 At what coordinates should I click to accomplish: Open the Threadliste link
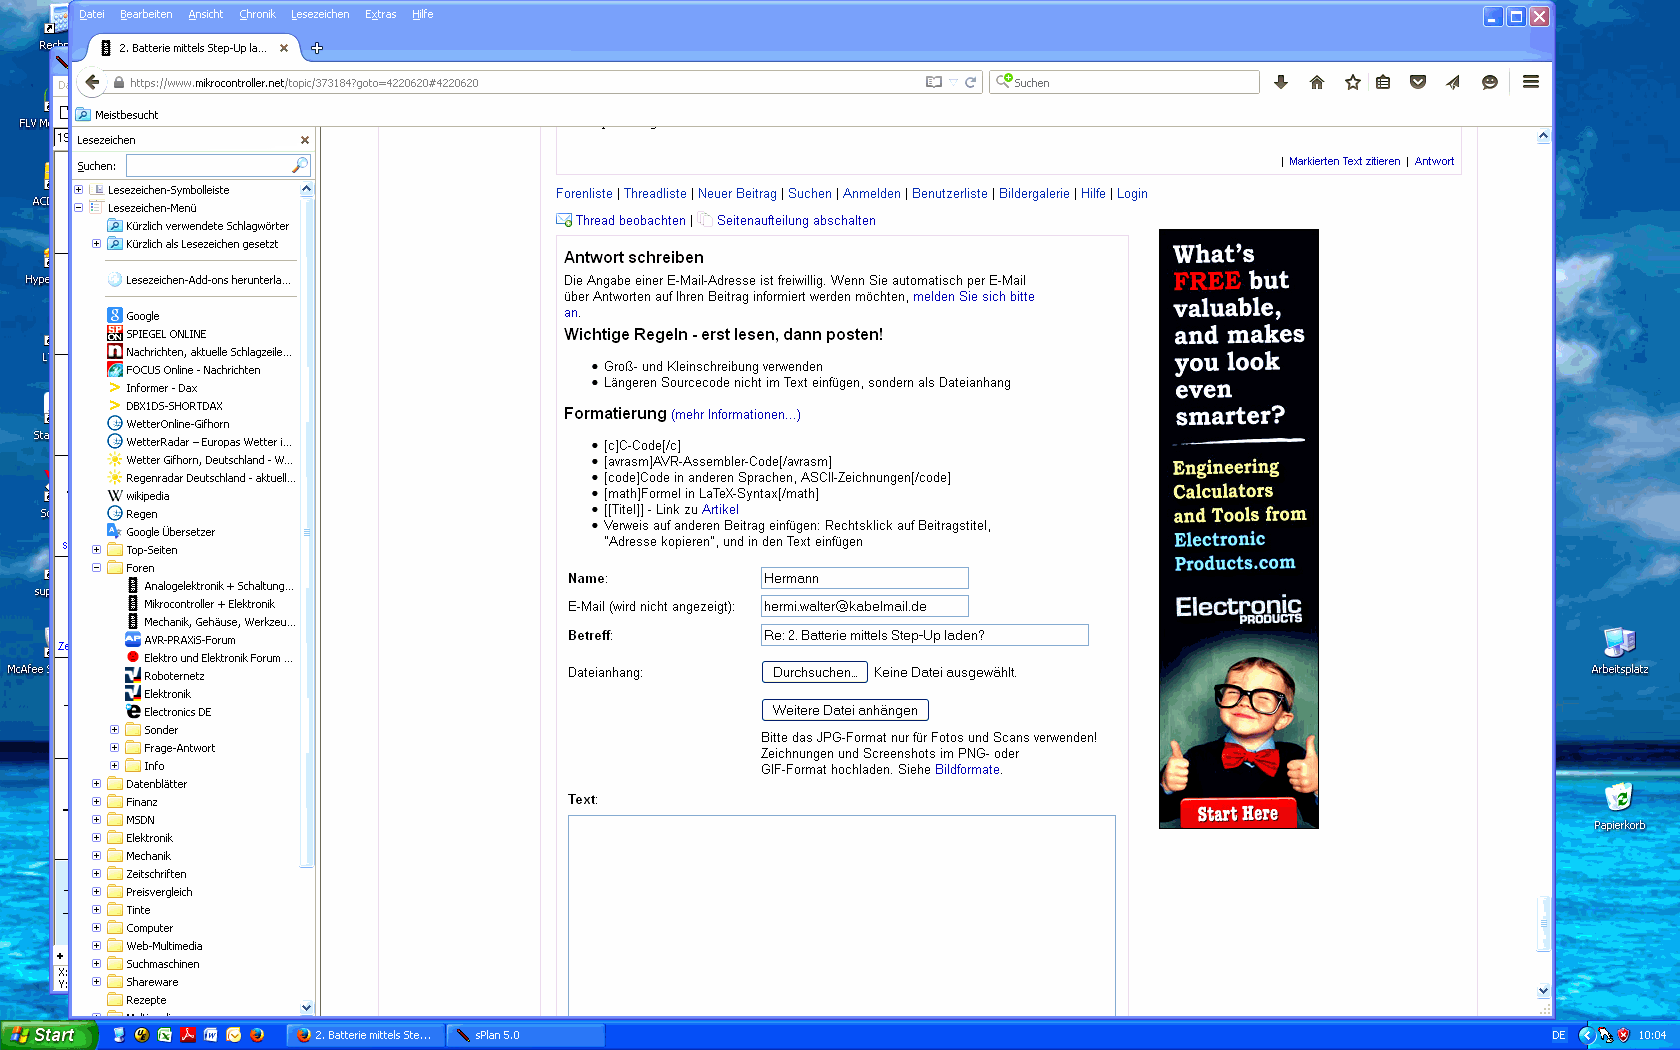pyautogui.click(x=655, y=194)
